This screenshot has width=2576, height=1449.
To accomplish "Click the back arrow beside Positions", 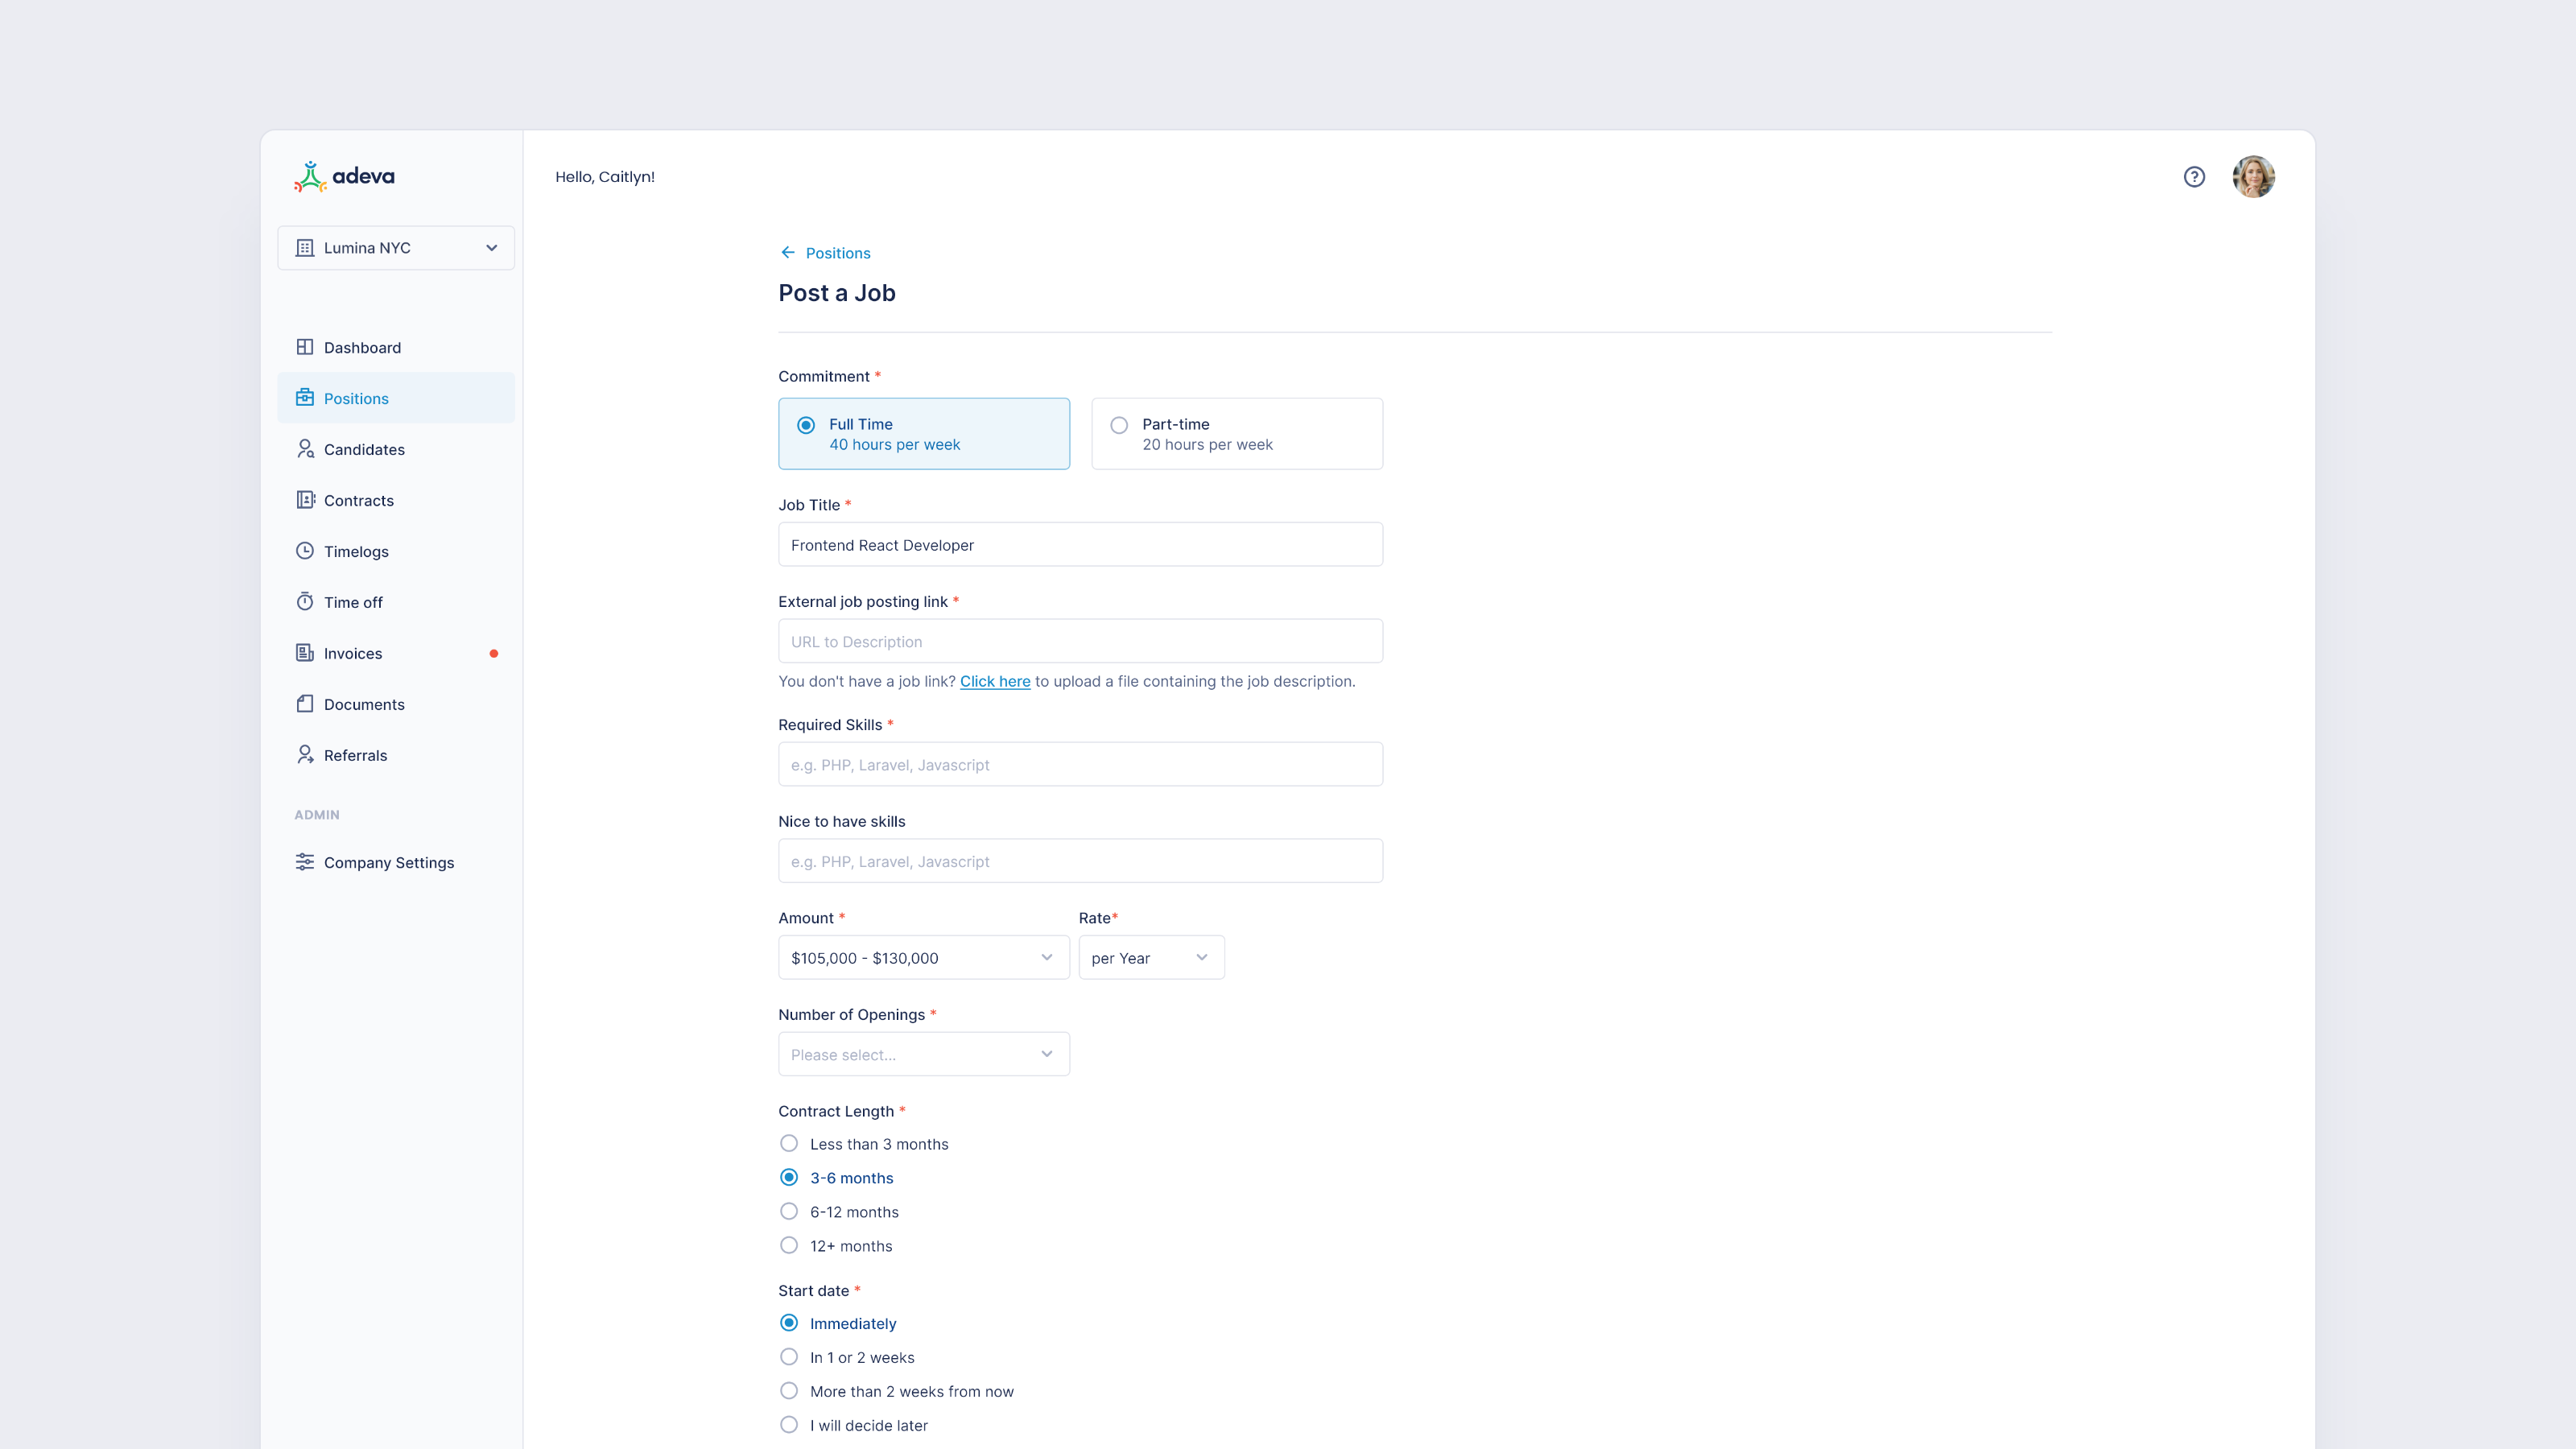I will [788, 253].
